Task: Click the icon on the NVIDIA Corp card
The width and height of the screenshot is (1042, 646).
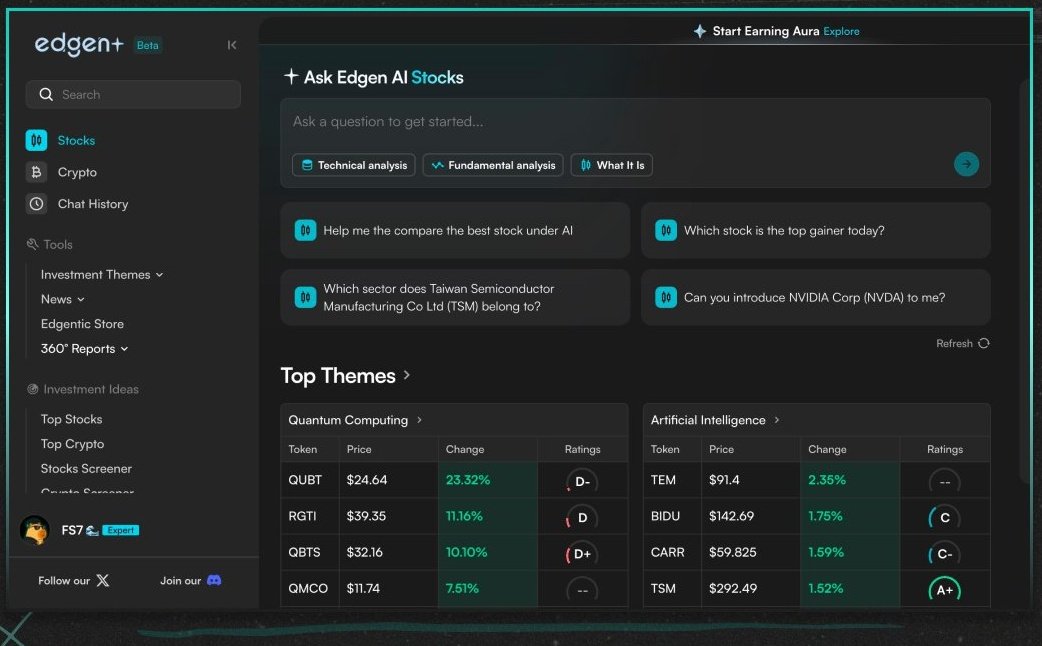Action: click(x=666, y=297)
